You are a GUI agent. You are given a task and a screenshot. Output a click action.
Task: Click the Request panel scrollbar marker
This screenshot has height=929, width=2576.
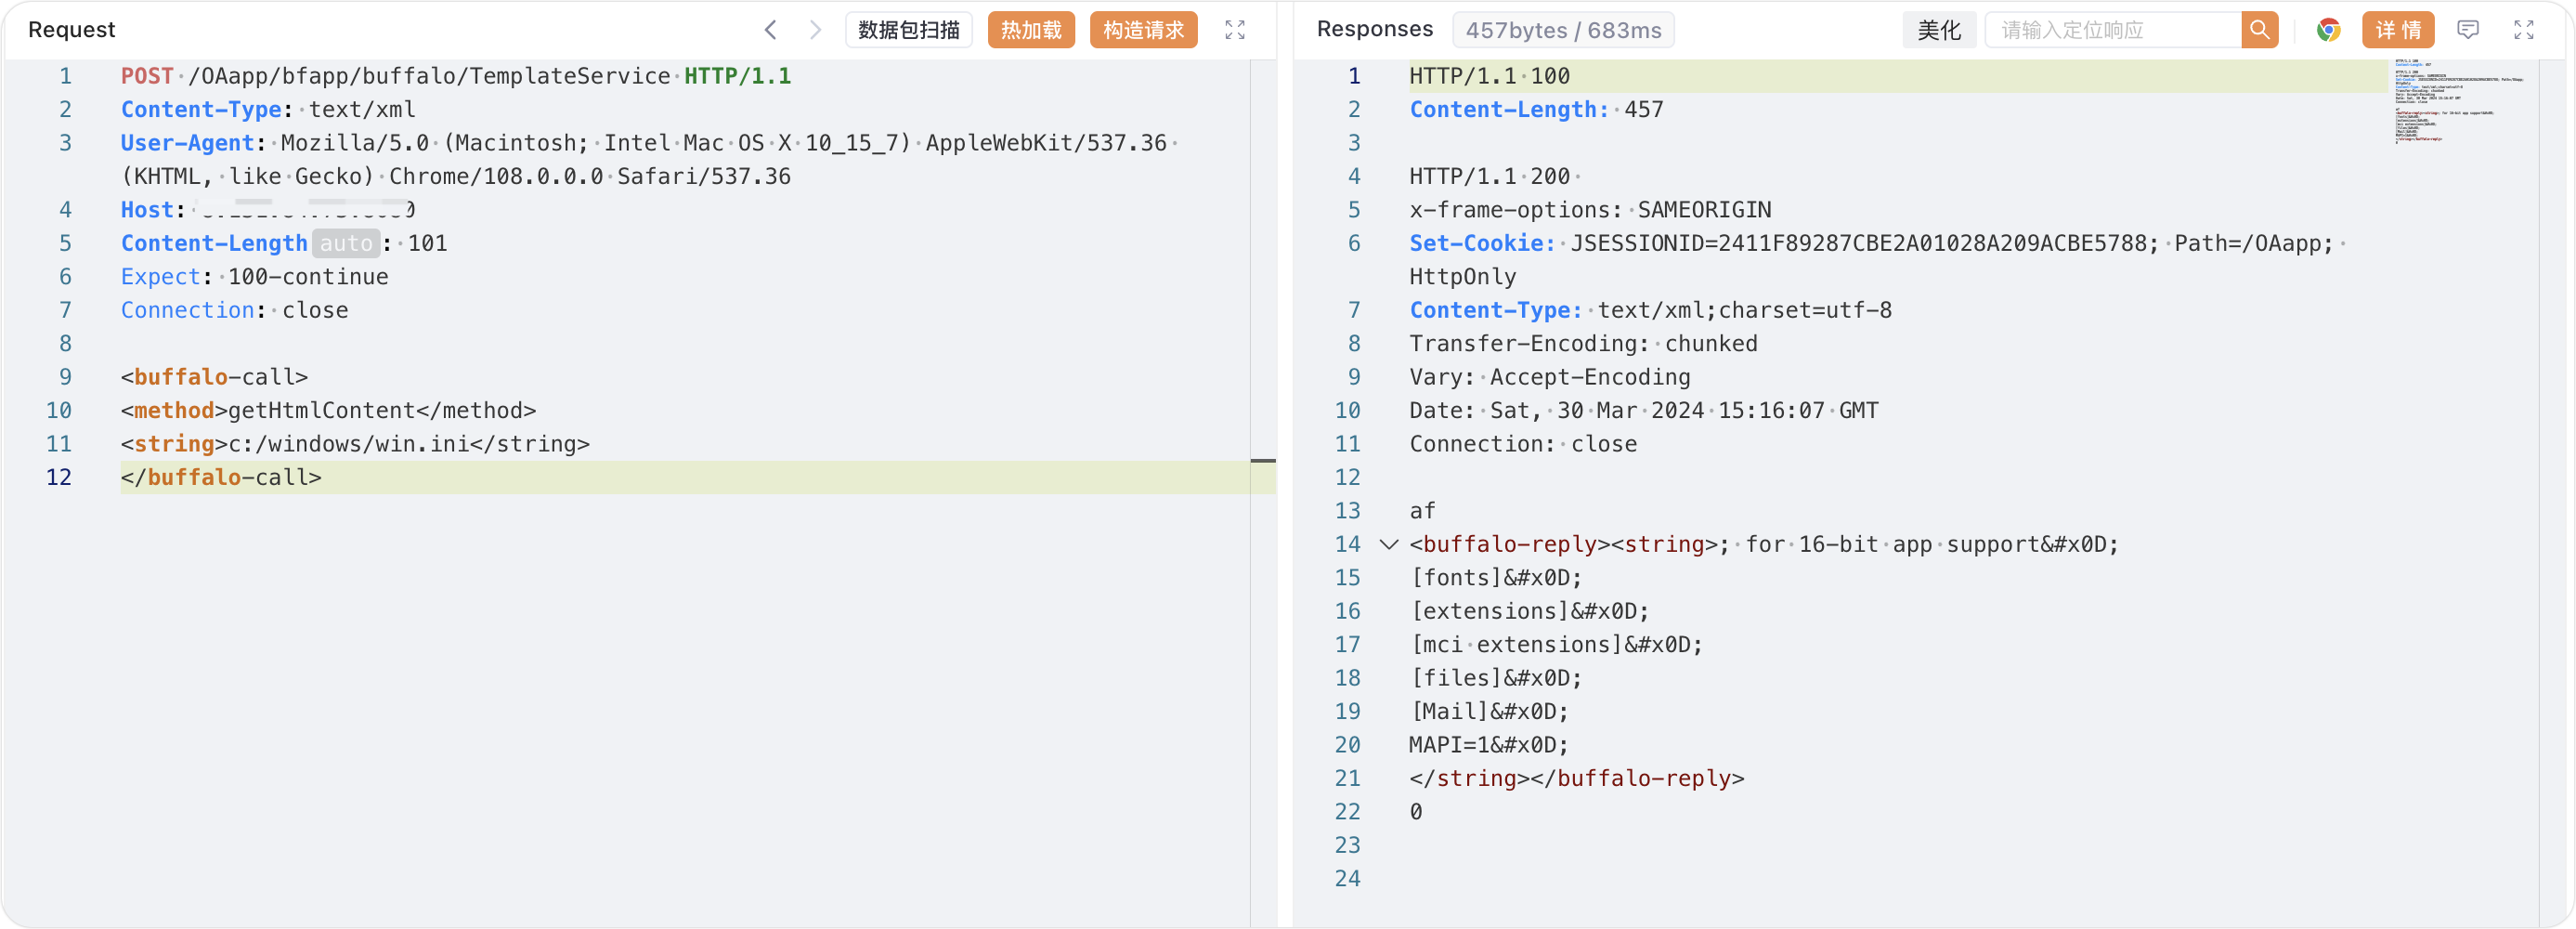point(1263,461)
